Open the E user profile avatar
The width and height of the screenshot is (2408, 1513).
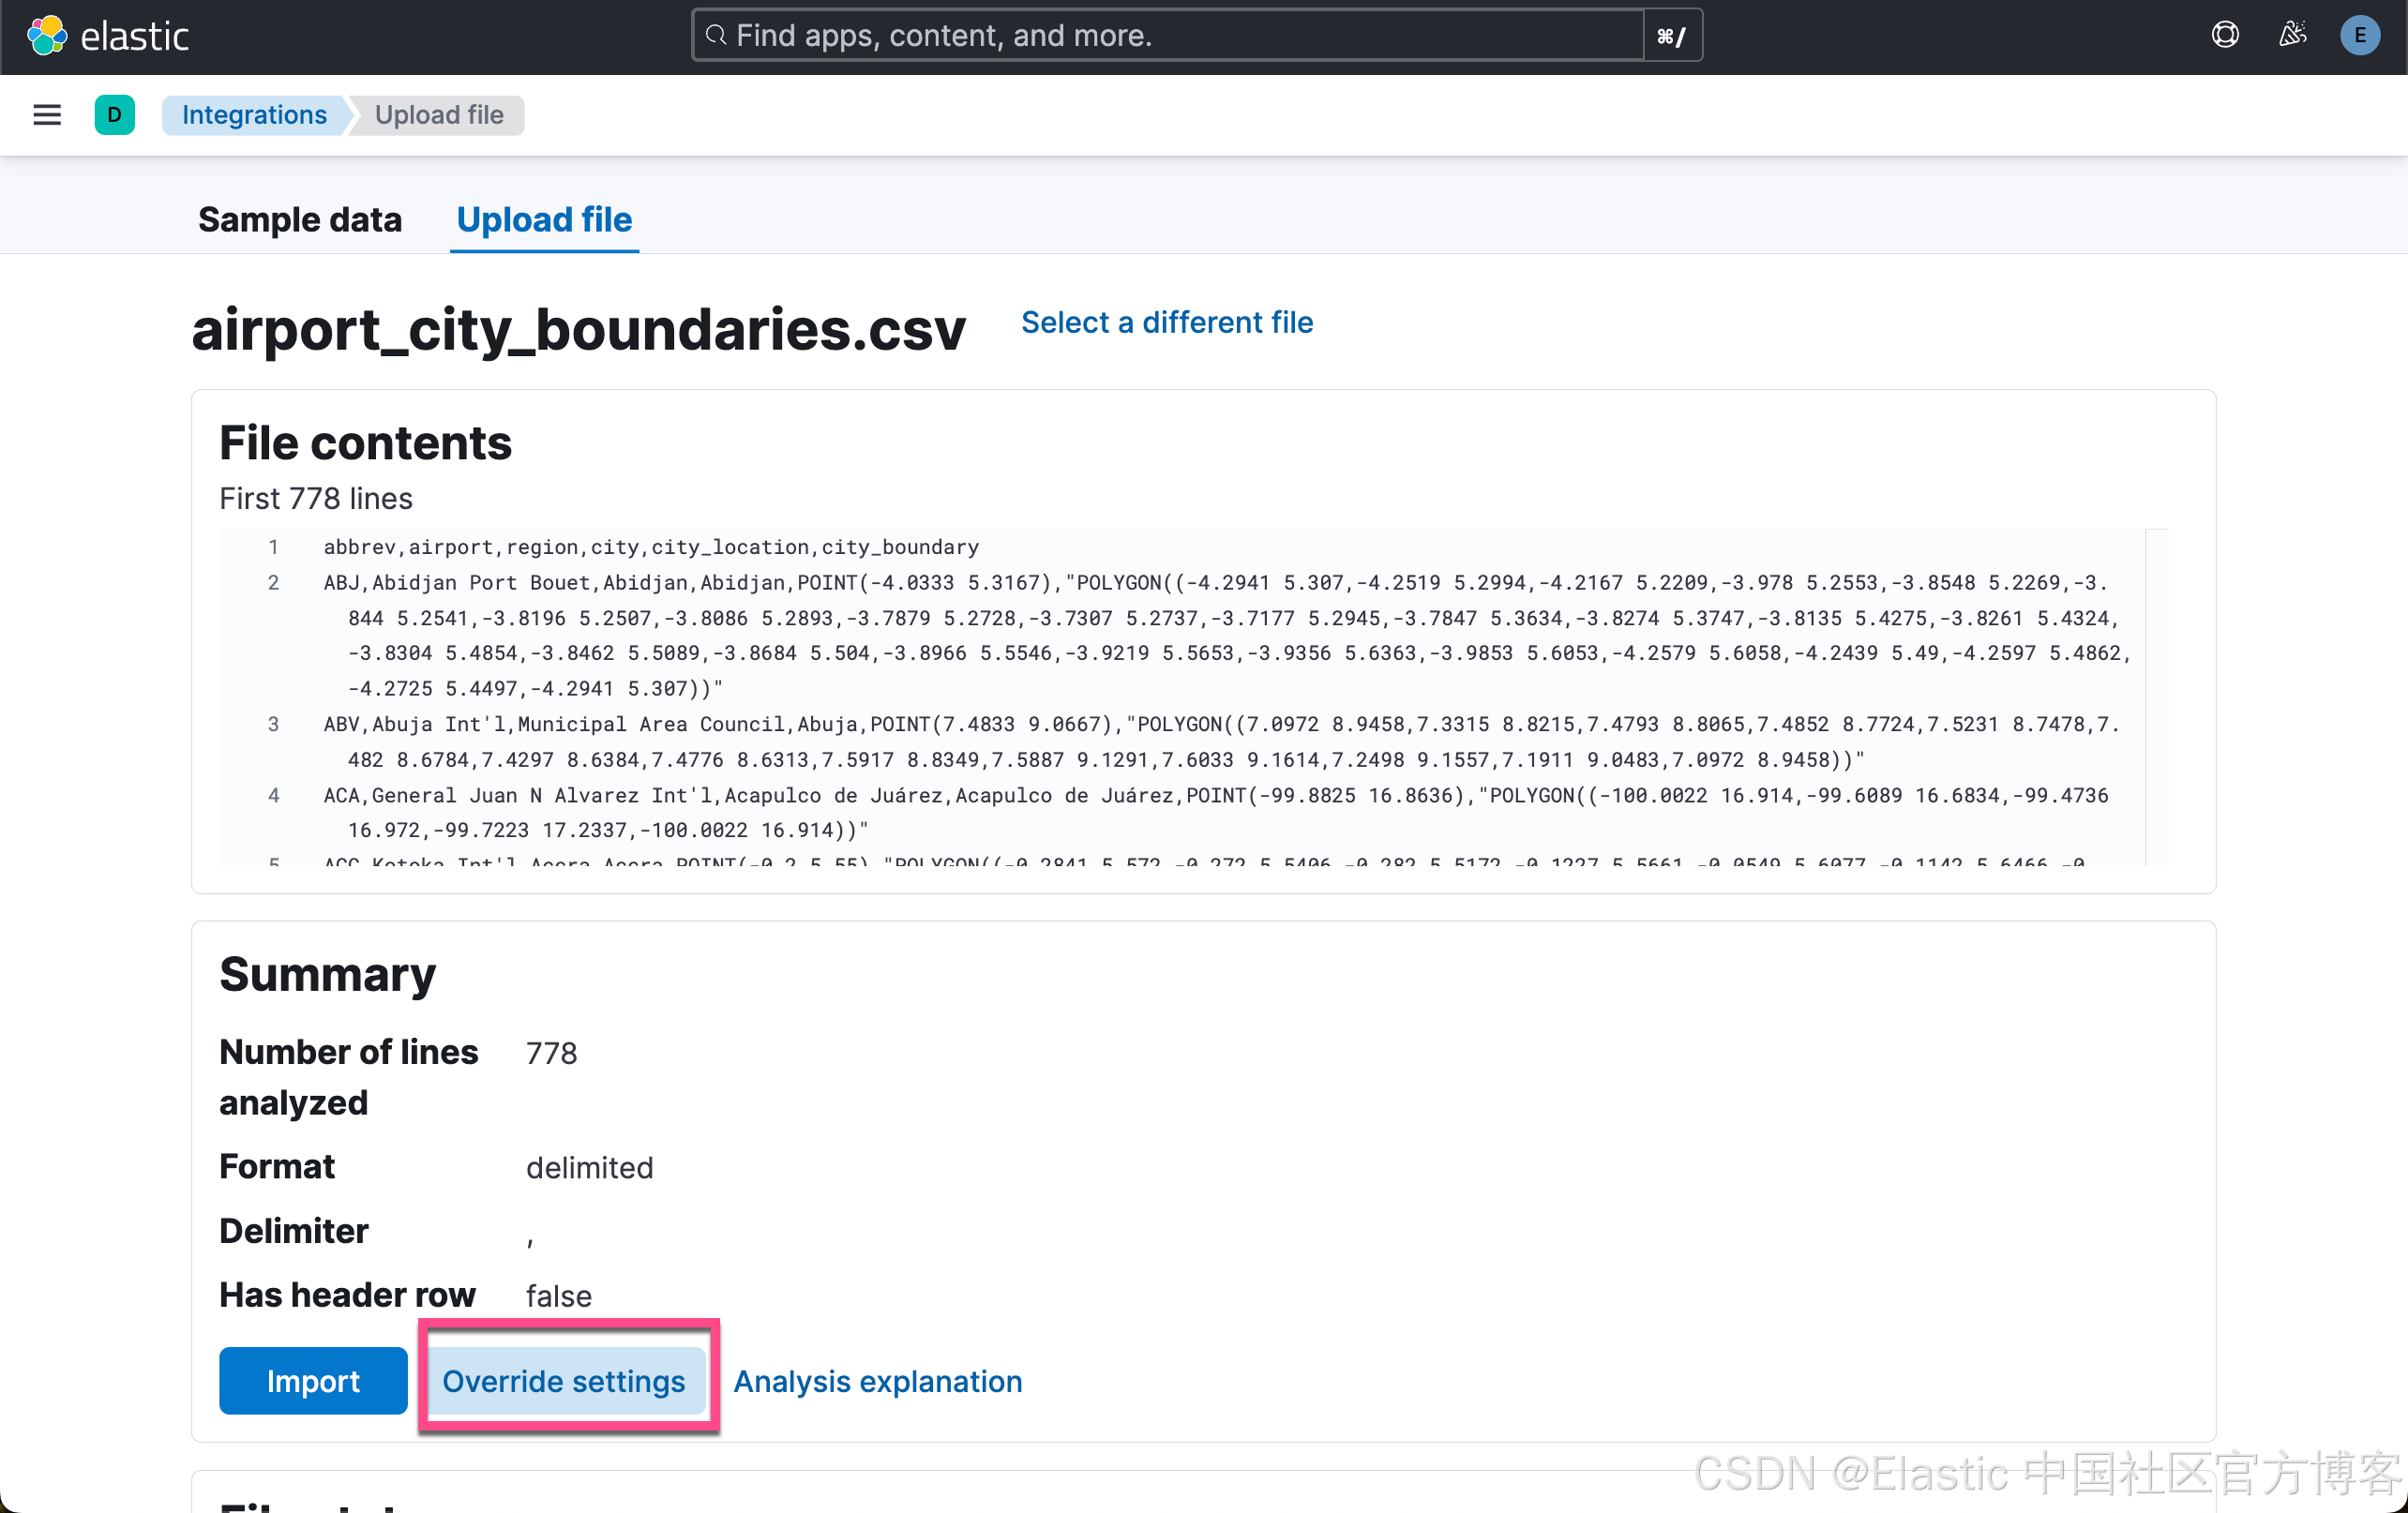click(2359, 35)
